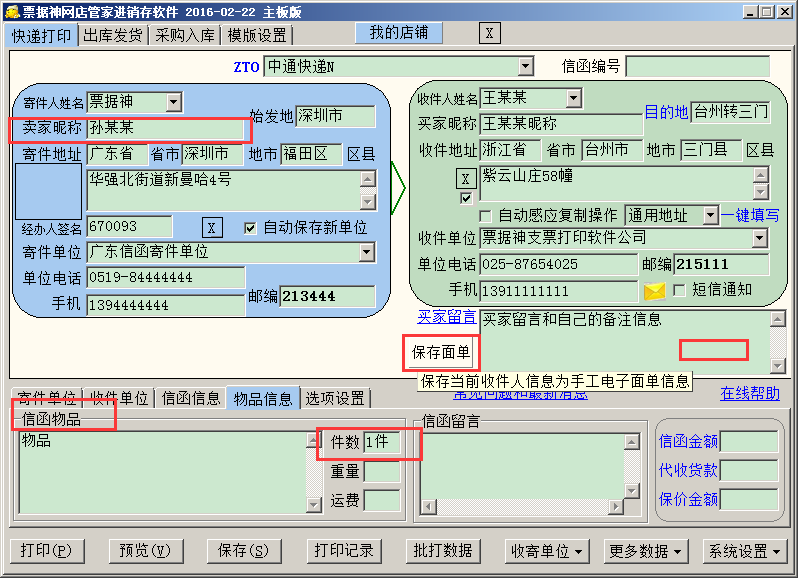Click the 批打数据 button
This screenshot has height=578, width=798.
coord(443,551)
